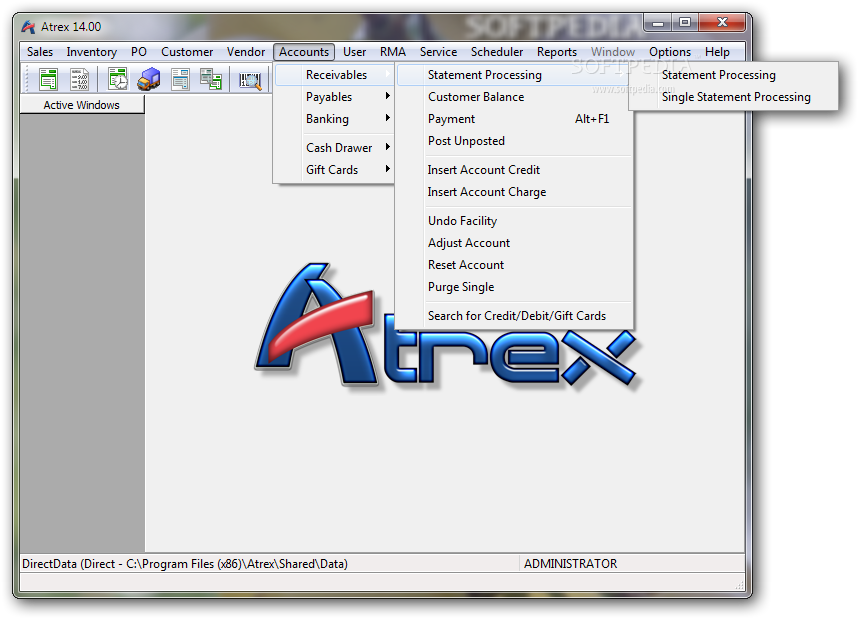Choose Insert Account Charge
Screen dimensions: 859x619
coord(514,191)
